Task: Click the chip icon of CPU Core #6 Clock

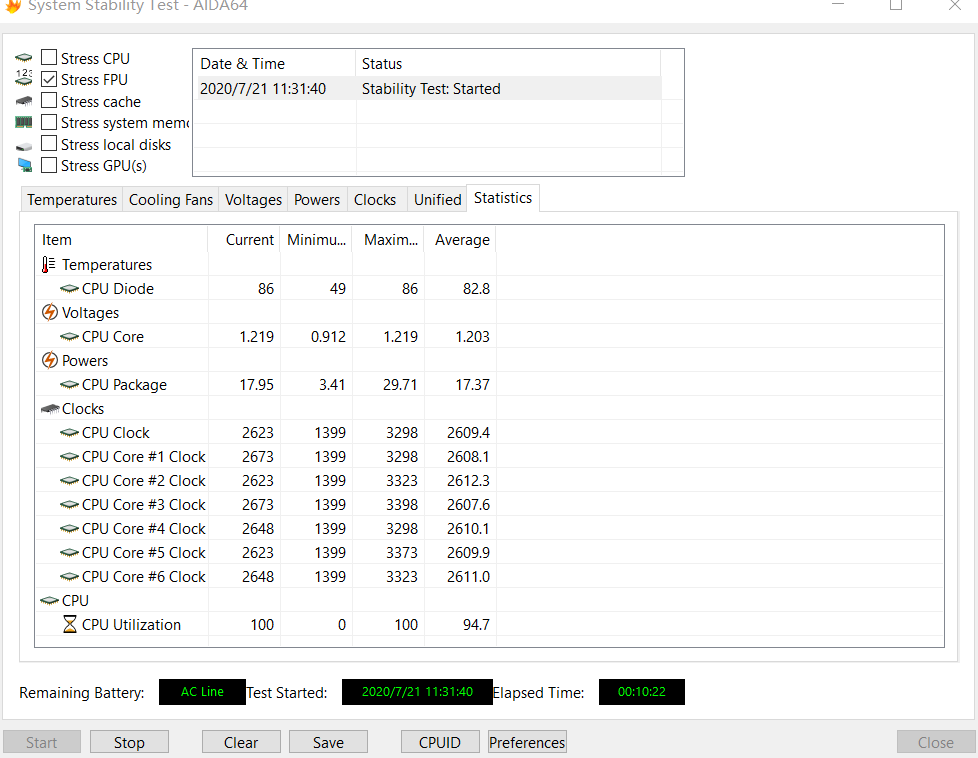Action: click(x=69, y=577)
